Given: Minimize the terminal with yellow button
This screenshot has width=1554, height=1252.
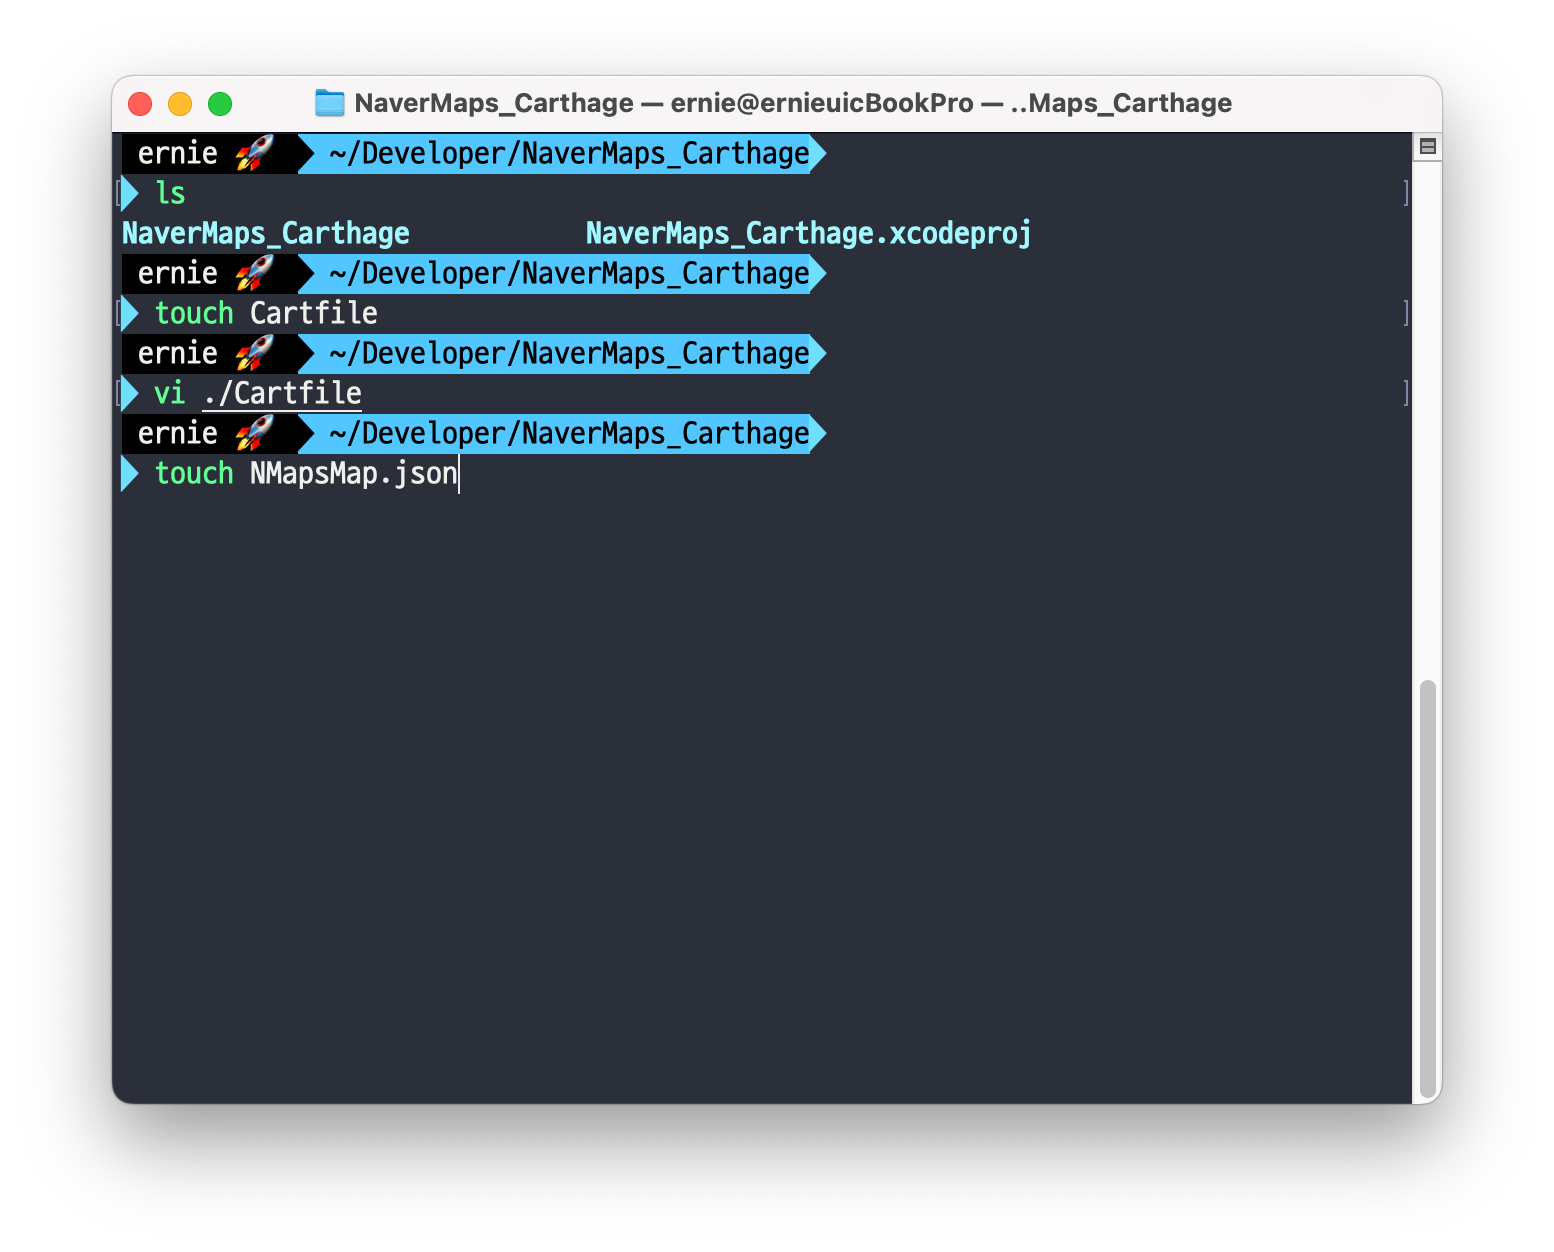Looking at the screenshot, I should point(180,104).
